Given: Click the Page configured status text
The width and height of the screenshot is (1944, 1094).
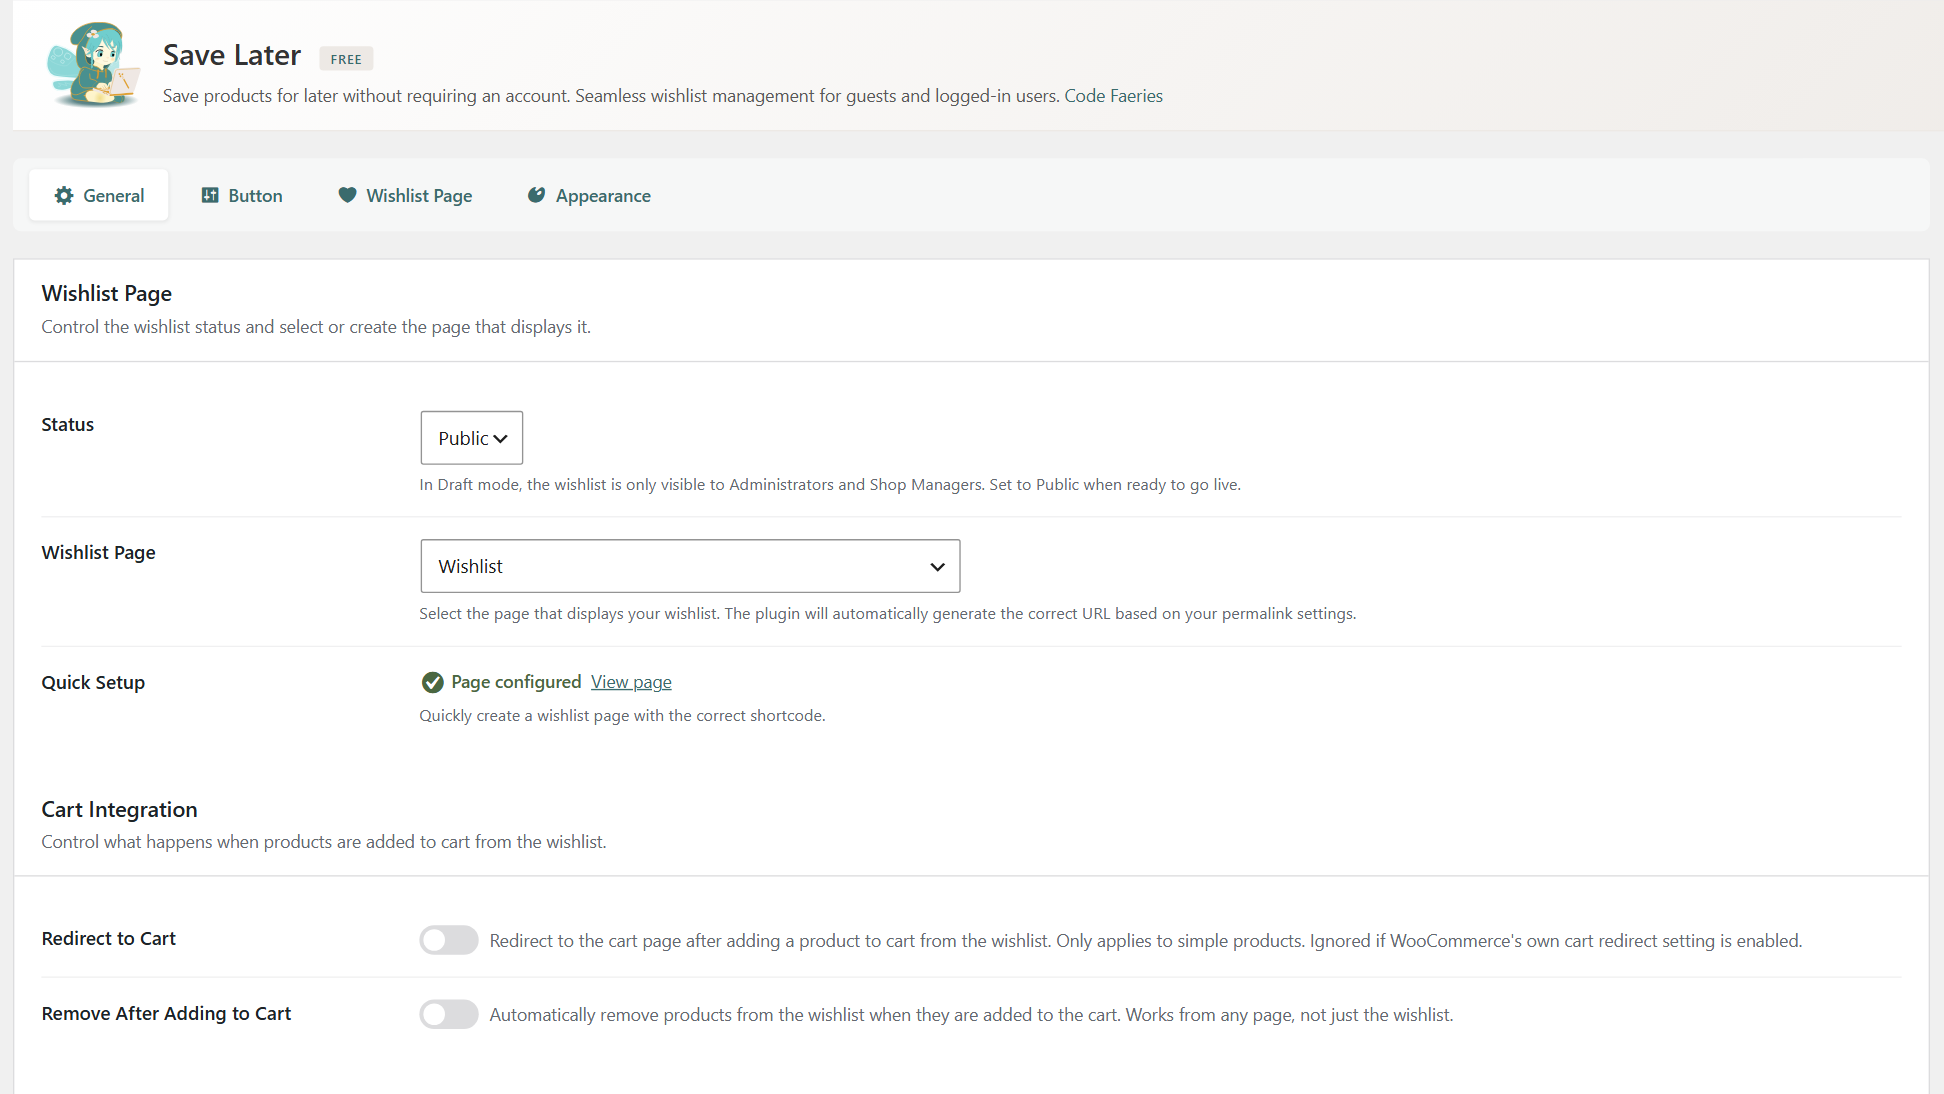Looking at the screenshot, I should click(516, 682).
